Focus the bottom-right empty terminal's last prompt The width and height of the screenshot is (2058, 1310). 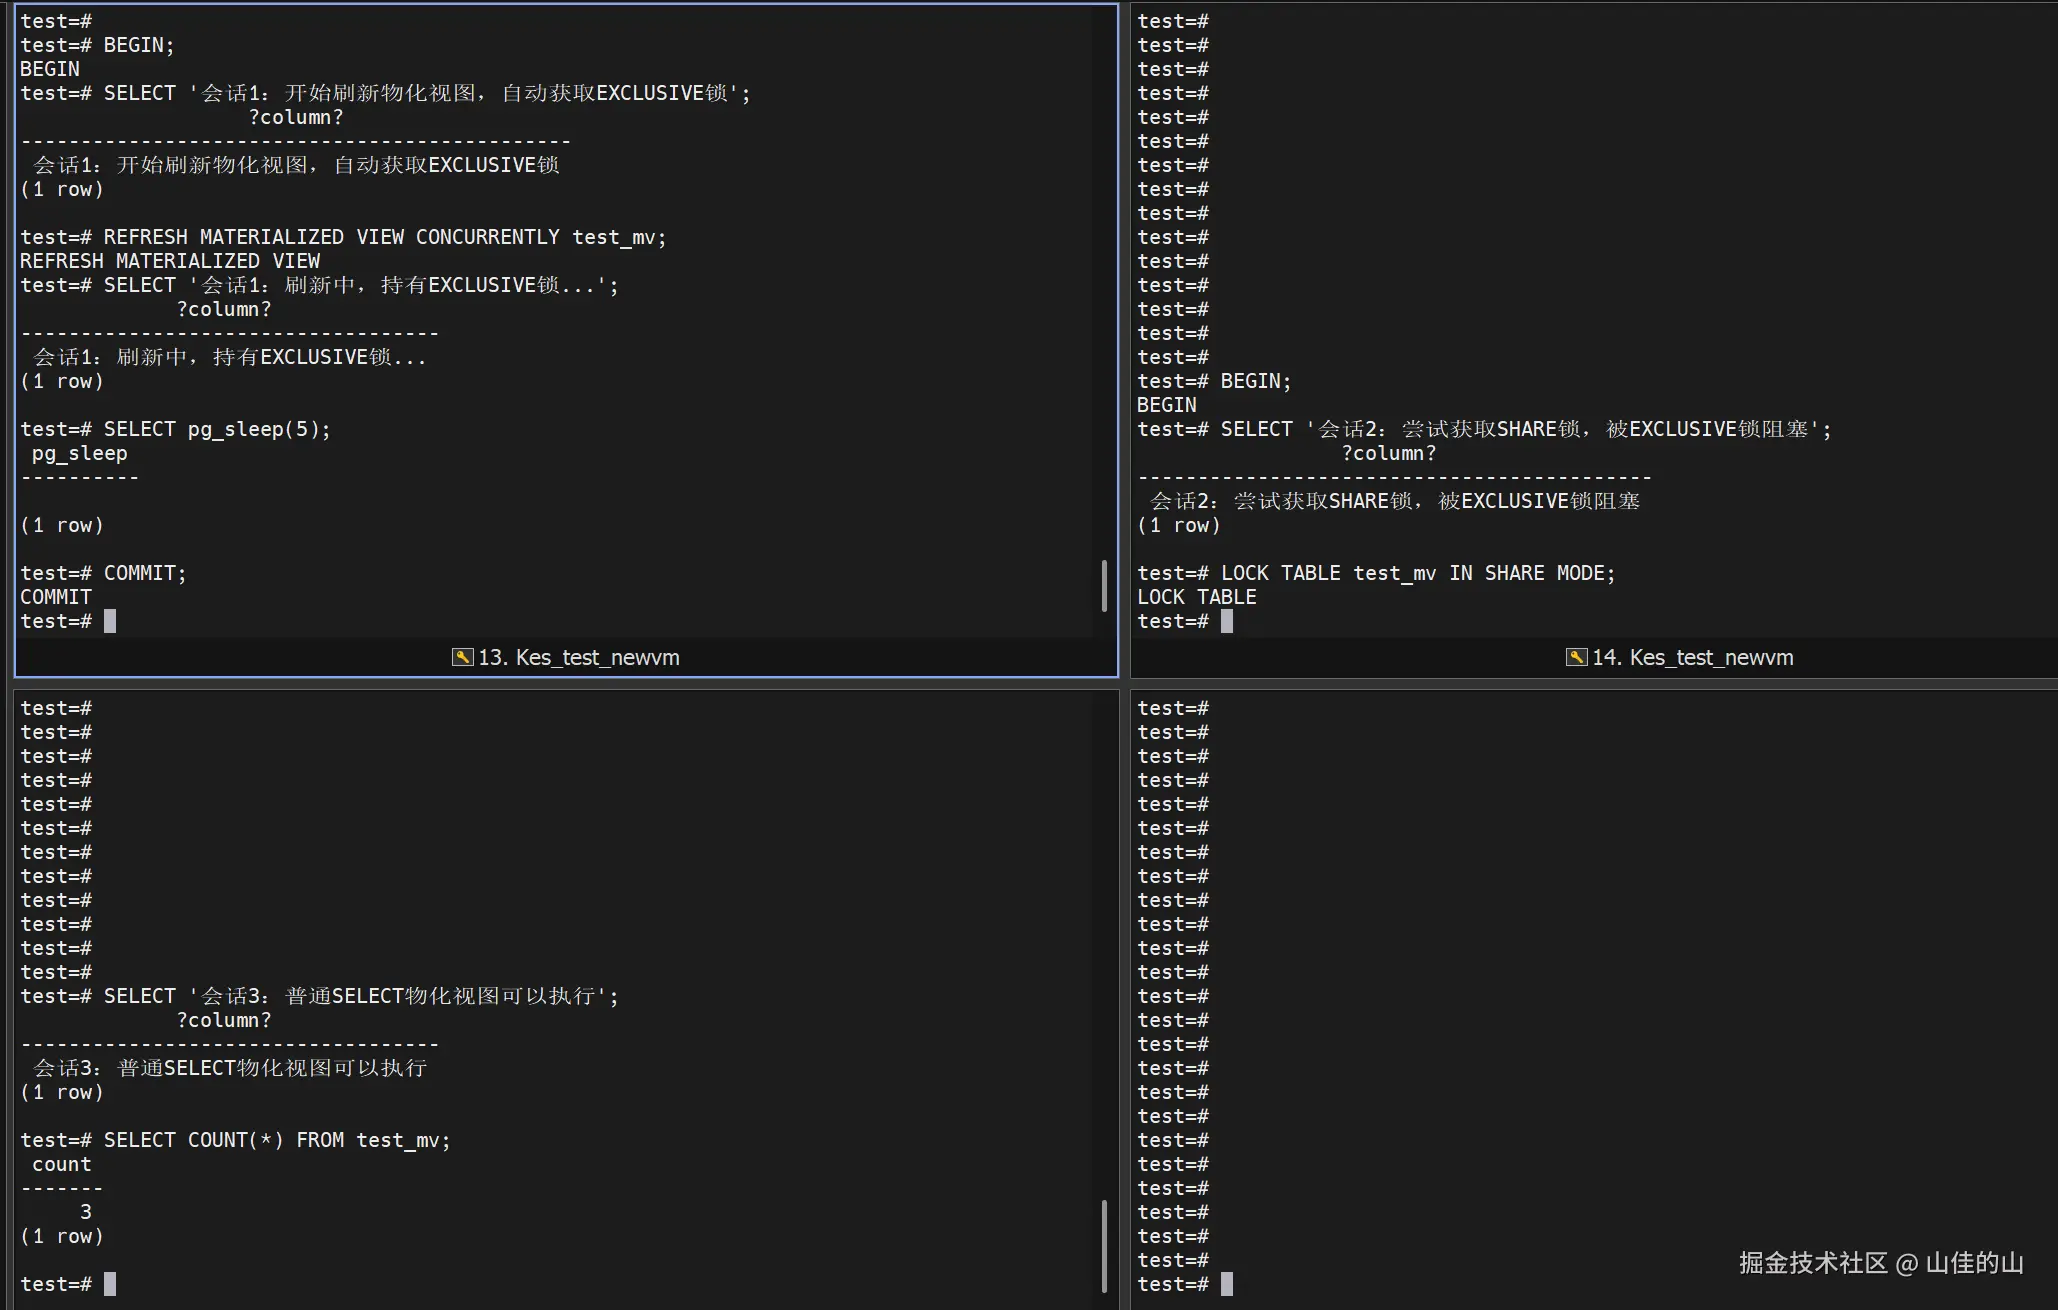[x=1226, y=1284]
